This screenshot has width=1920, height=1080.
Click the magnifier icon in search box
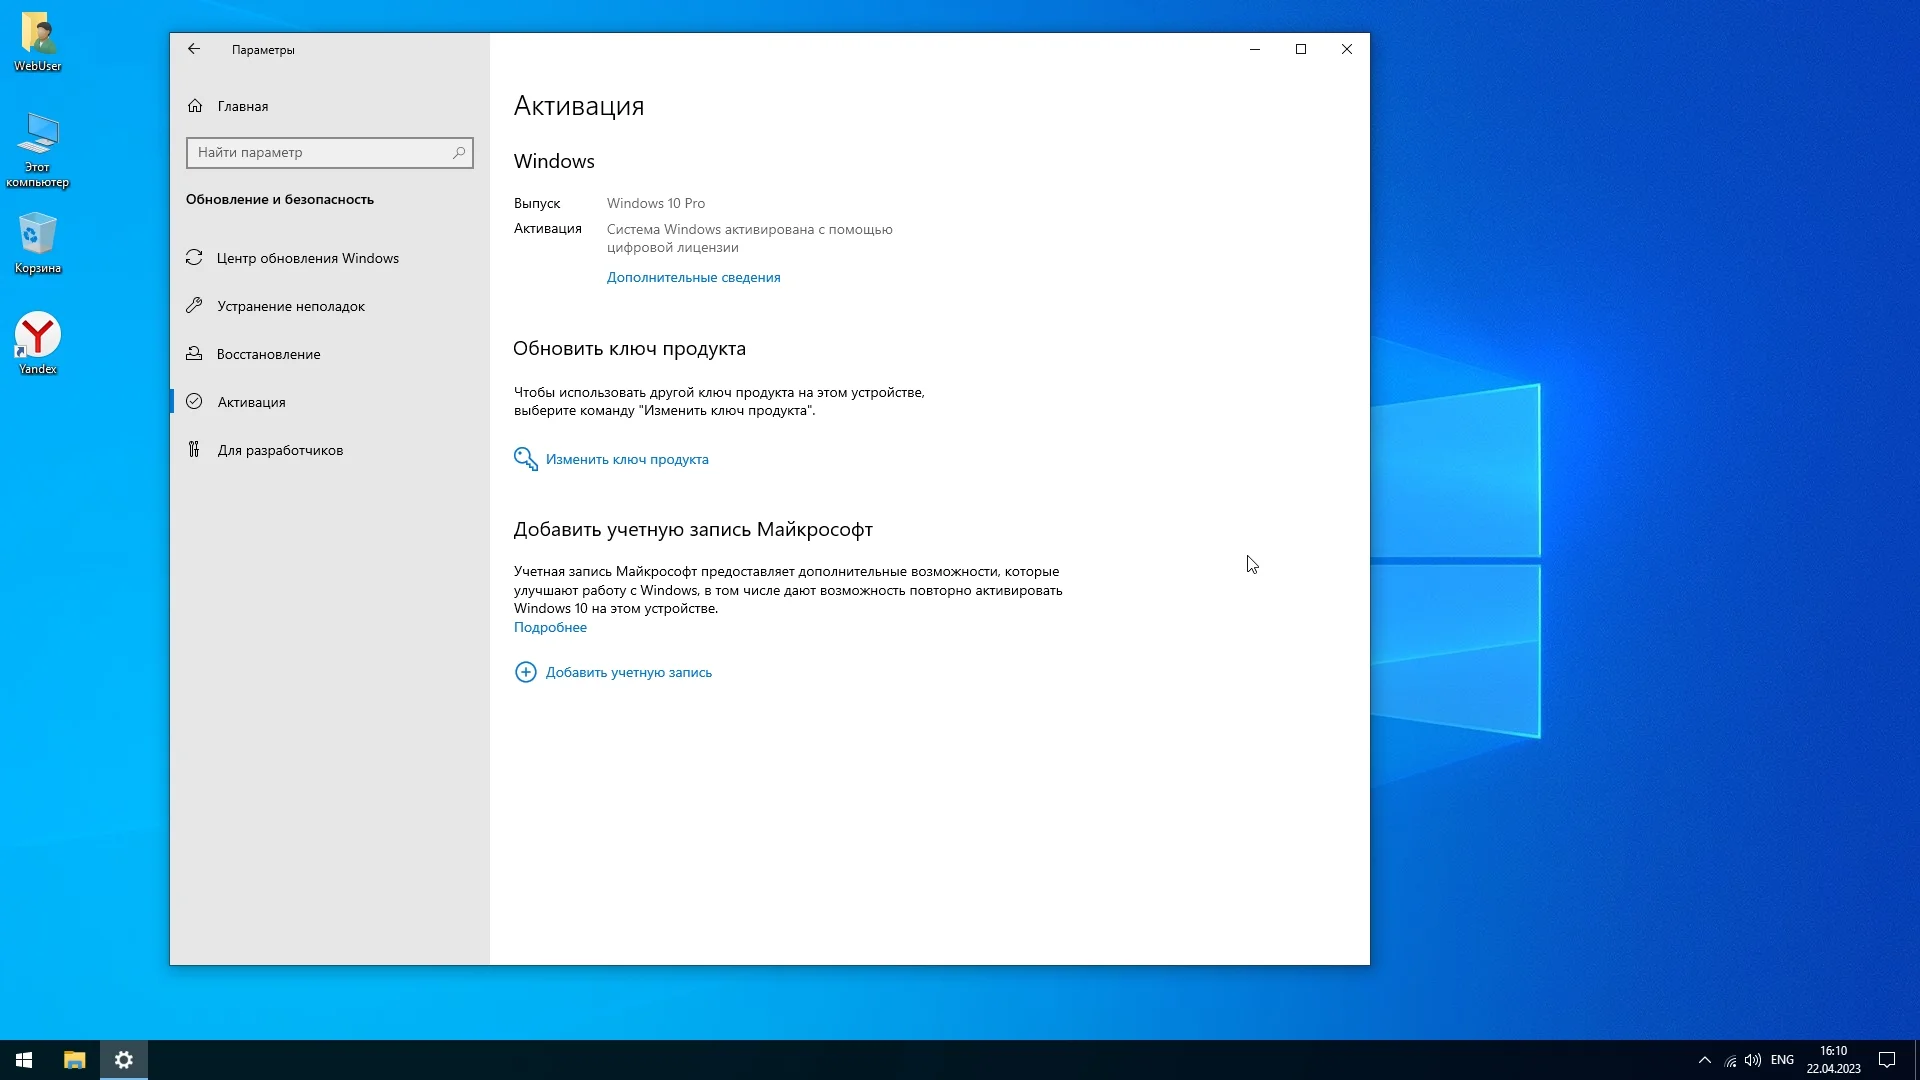pyautogui.click(x=459, y=152)
